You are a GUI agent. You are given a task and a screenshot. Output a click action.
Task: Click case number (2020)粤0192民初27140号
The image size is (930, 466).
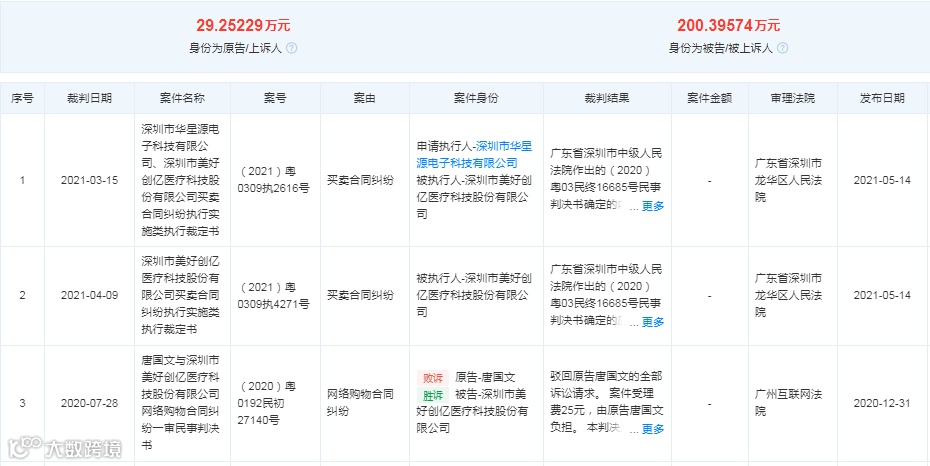point(268,403)
